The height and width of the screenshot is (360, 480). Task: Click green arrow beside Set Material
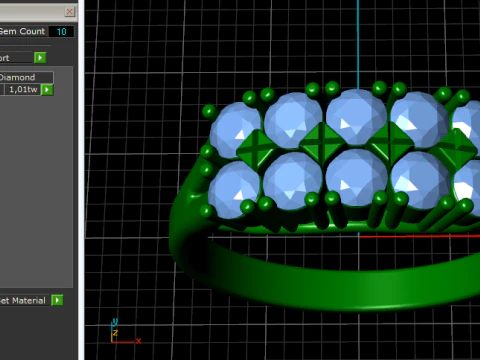(x=57, y=300)
